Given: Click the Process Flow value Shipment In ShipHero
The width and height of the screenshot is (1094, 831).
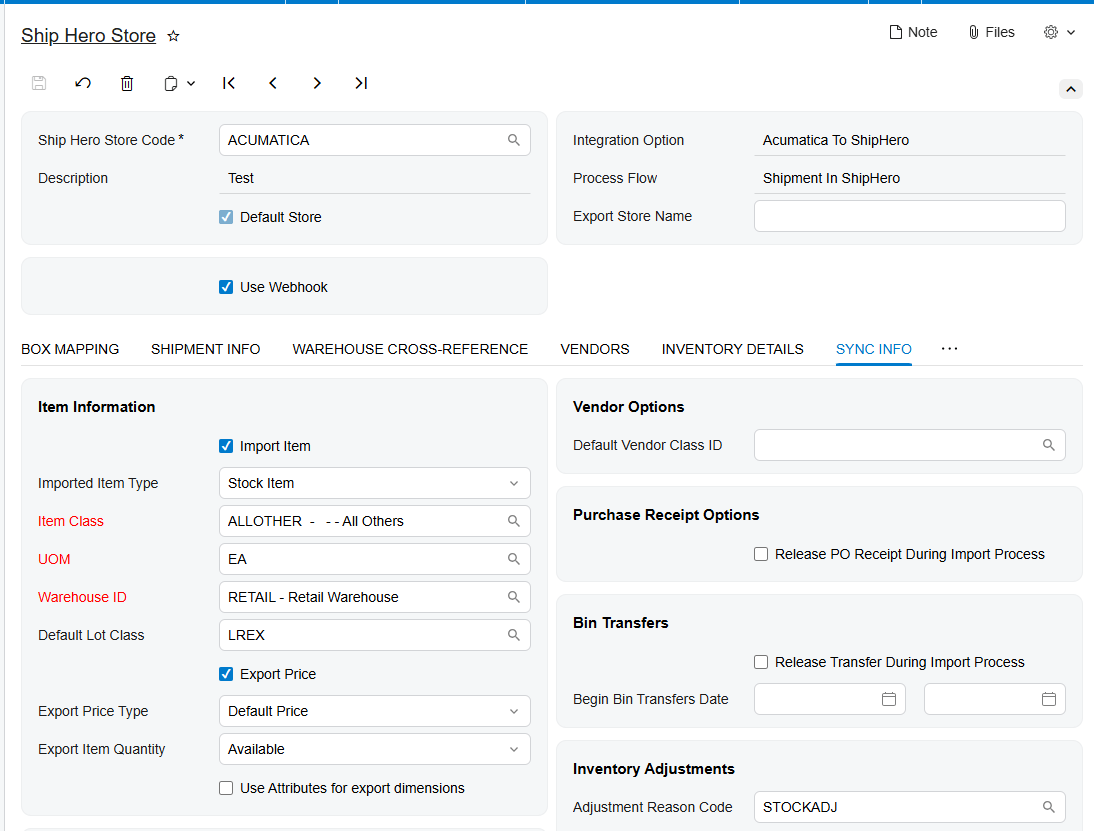Looking at the screenshot, I should [x=832, y=179].
